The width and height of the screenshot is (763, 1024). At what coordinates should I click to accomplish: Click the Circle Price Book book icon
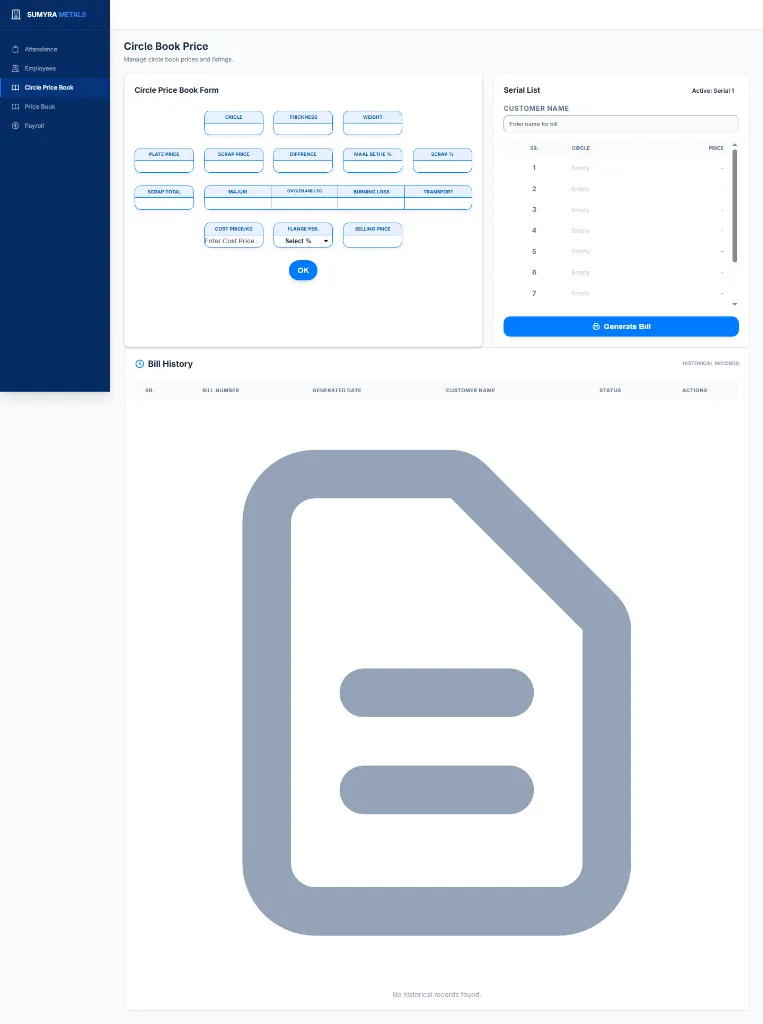coord(16,88)
